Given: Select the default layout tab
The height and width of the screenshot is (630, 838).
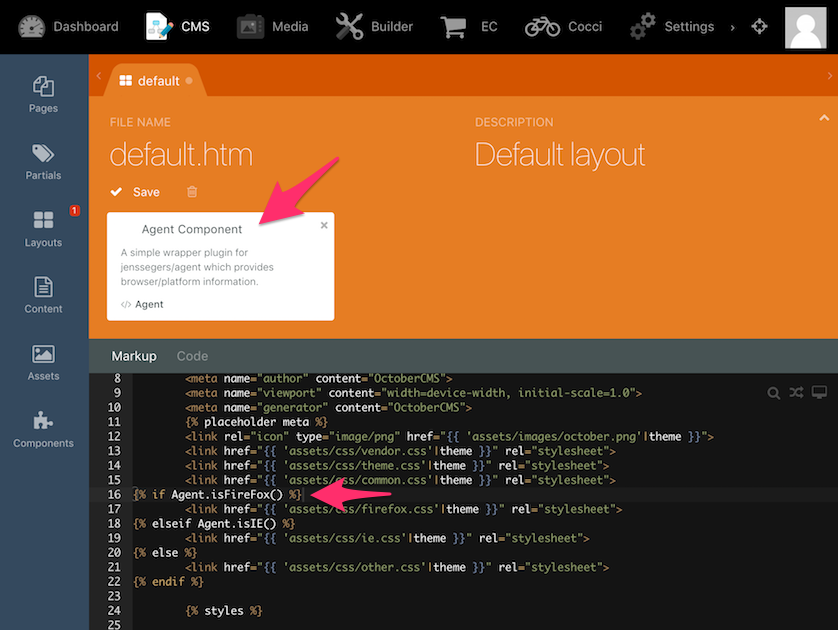Looking at the screenshot, I should [x=155, y=81].
